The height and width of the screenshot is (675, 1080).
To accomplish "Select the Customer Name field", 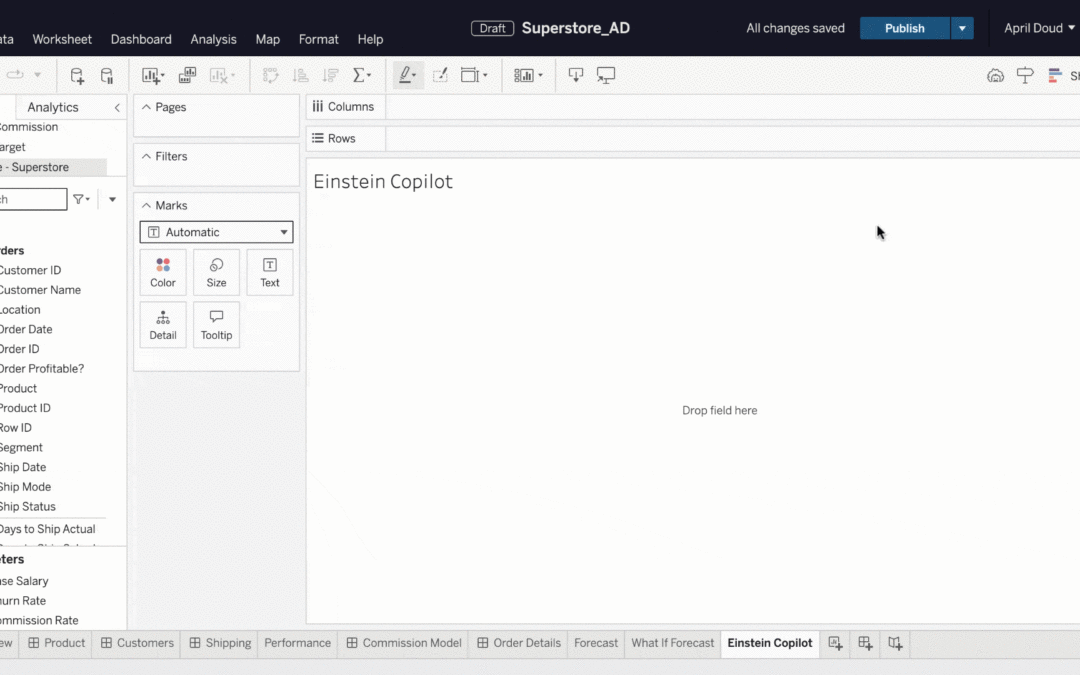I will (x=40, y=290).
